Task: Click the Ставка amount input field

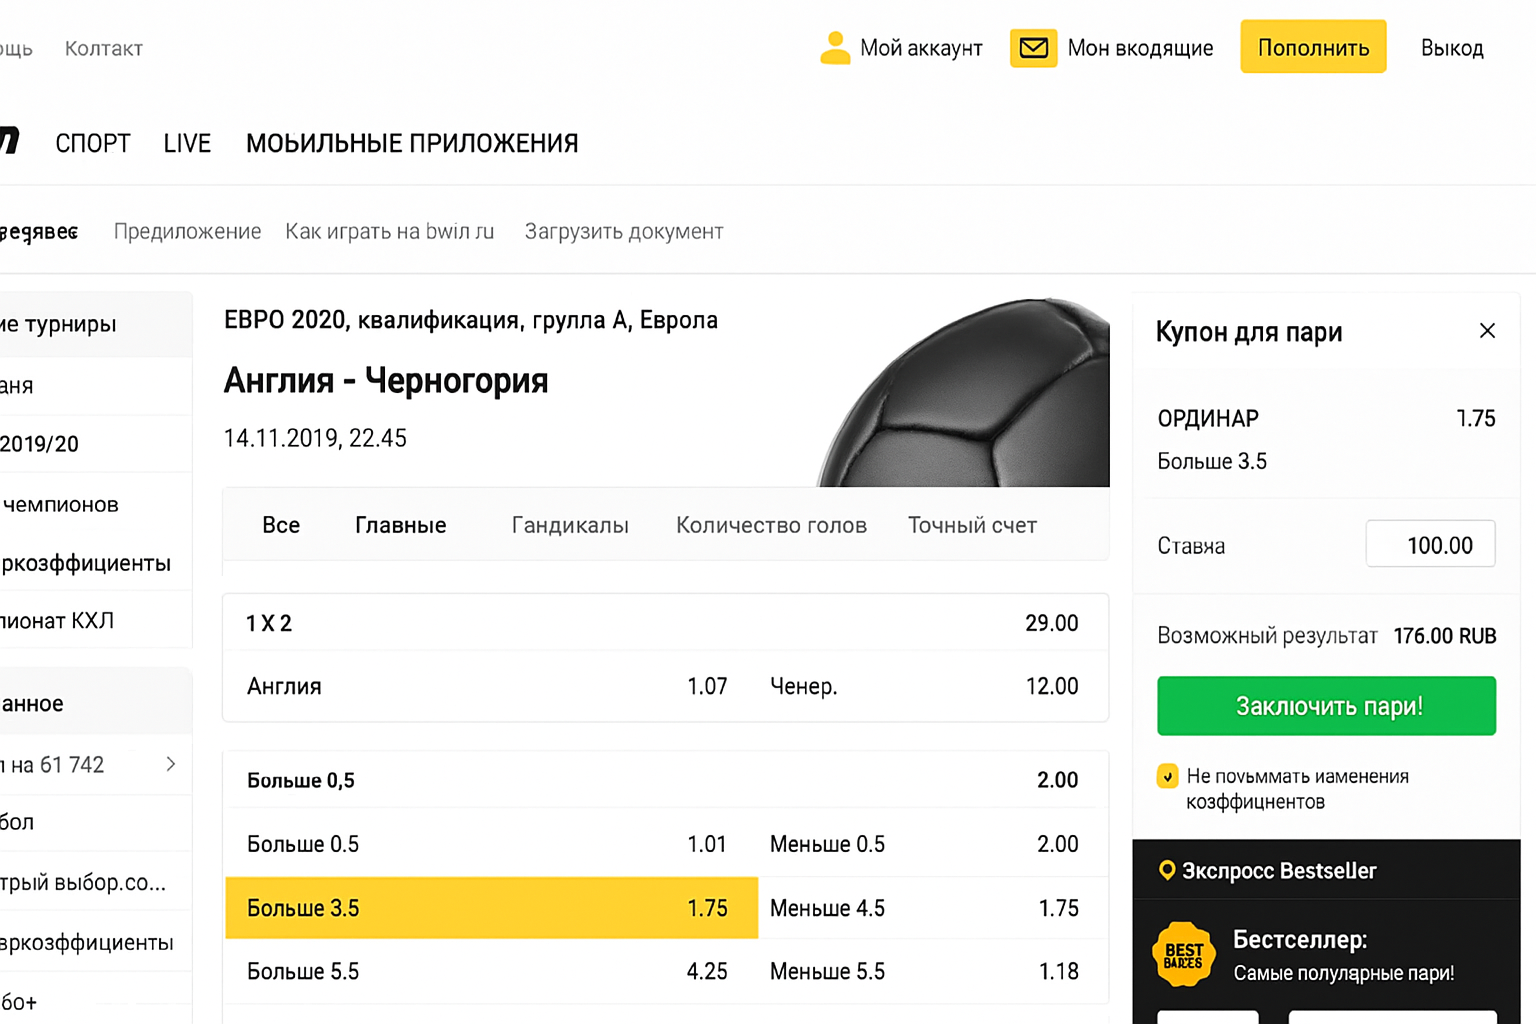Action: click(x=1430, y=545)
